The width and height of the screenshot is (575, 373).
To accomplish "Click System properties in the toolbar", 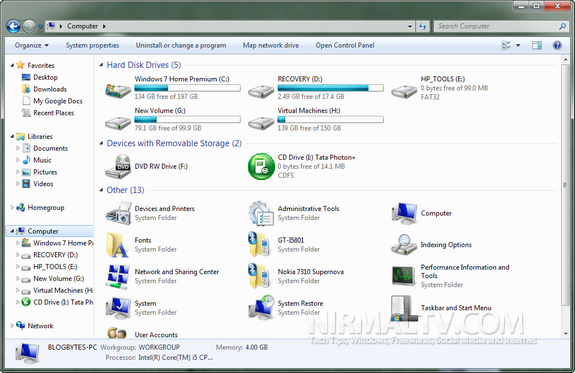I will pos(92,45).
